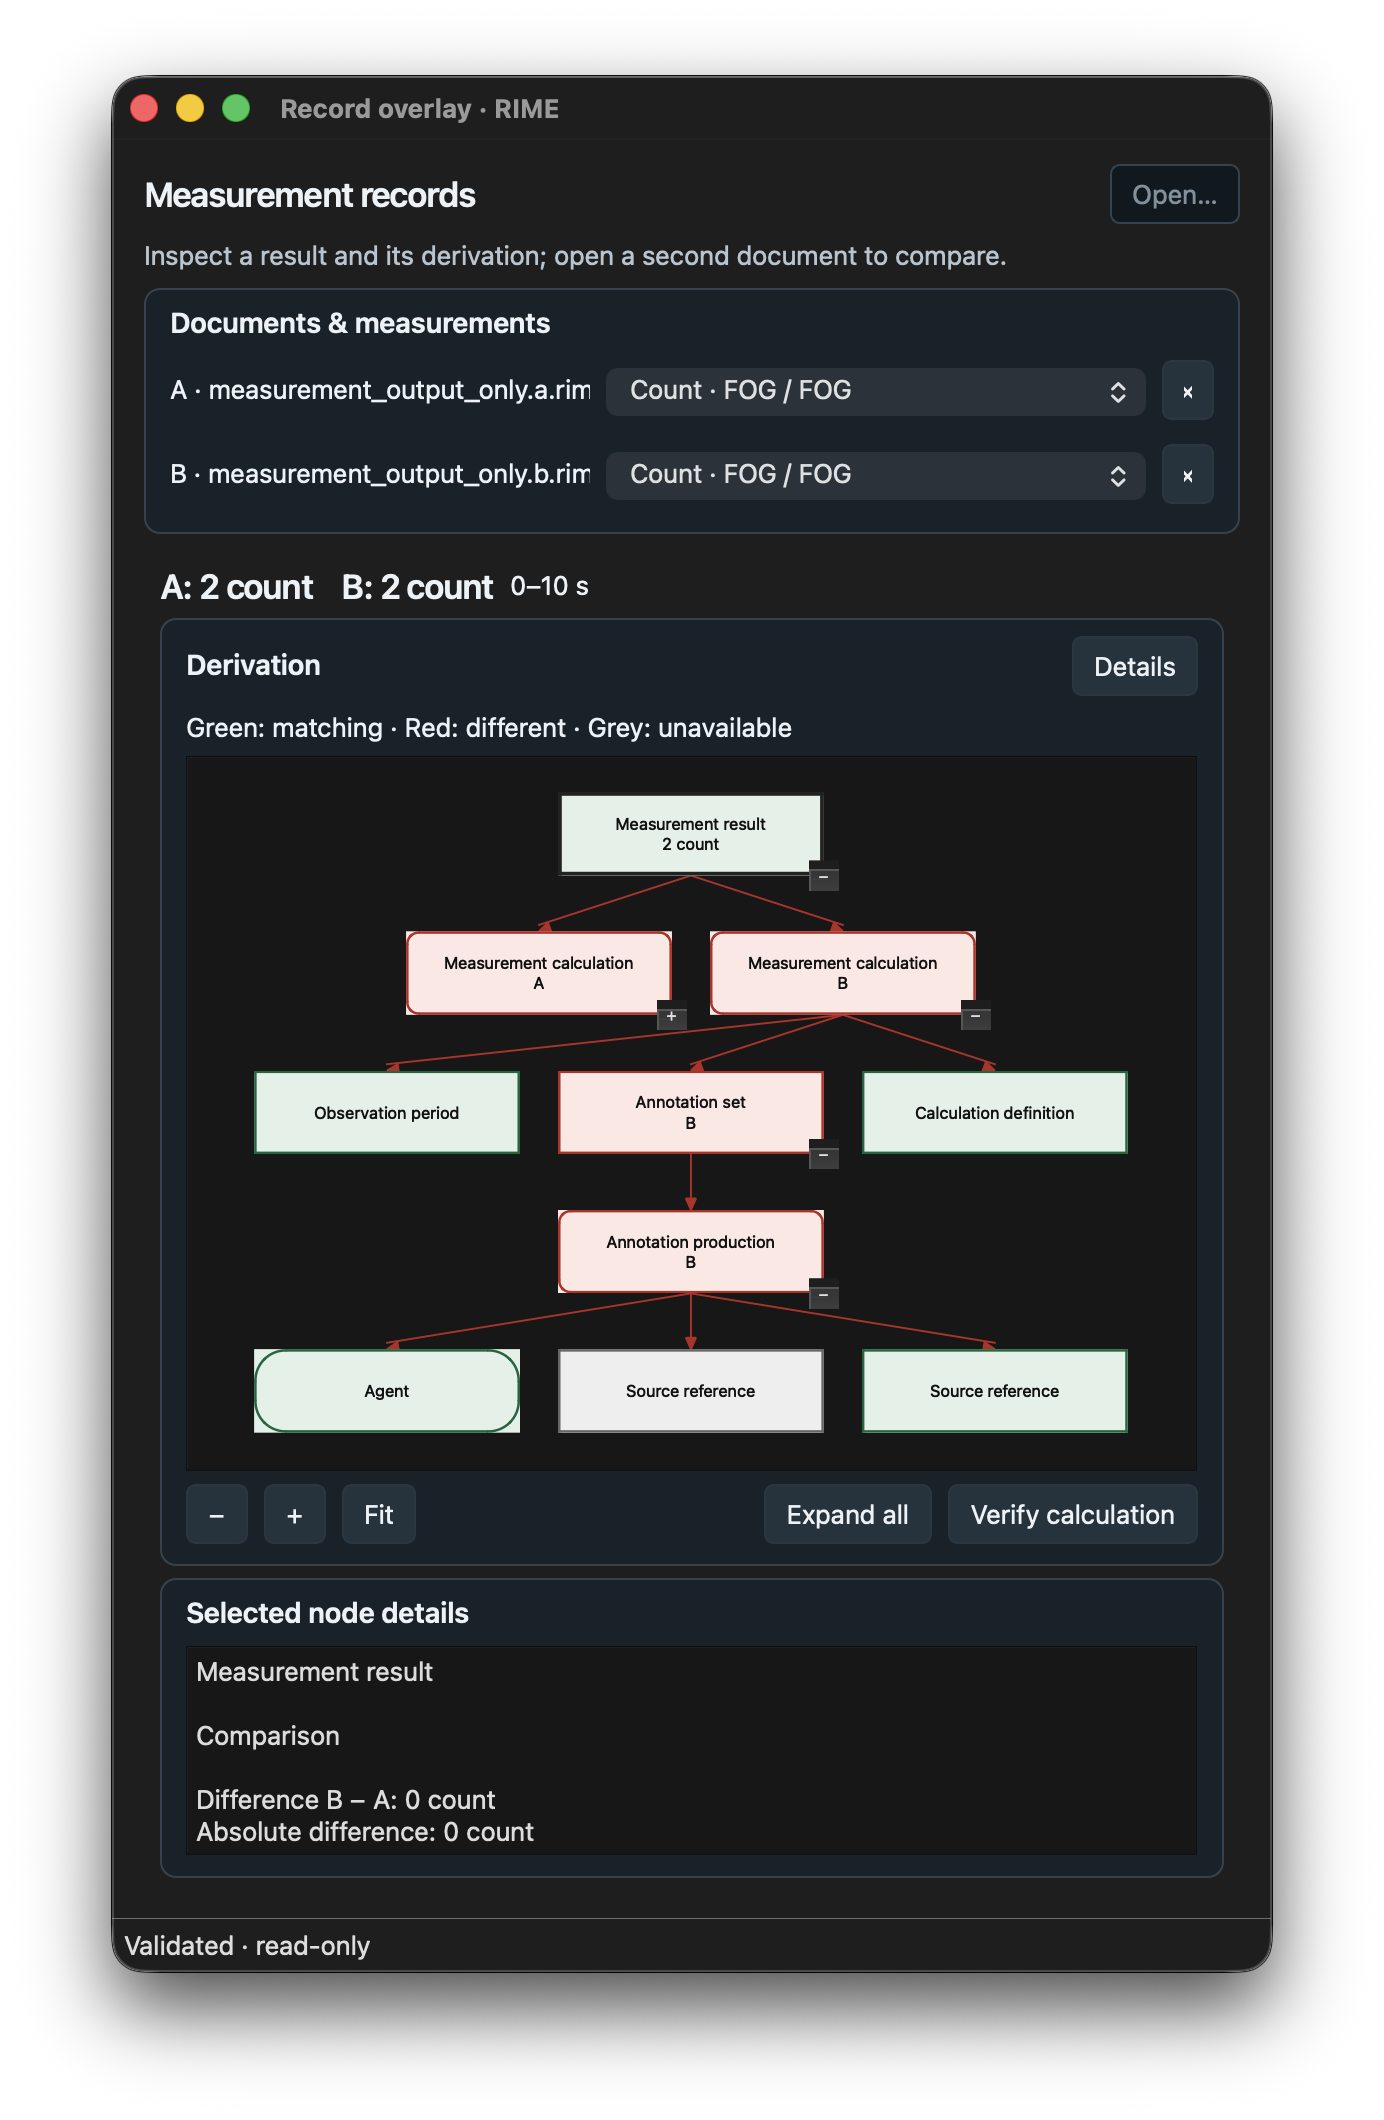Viewport: 1384px width, 2120px height.
Task: Select the Measurement calculation A node
Action: [x=538, y=973]
